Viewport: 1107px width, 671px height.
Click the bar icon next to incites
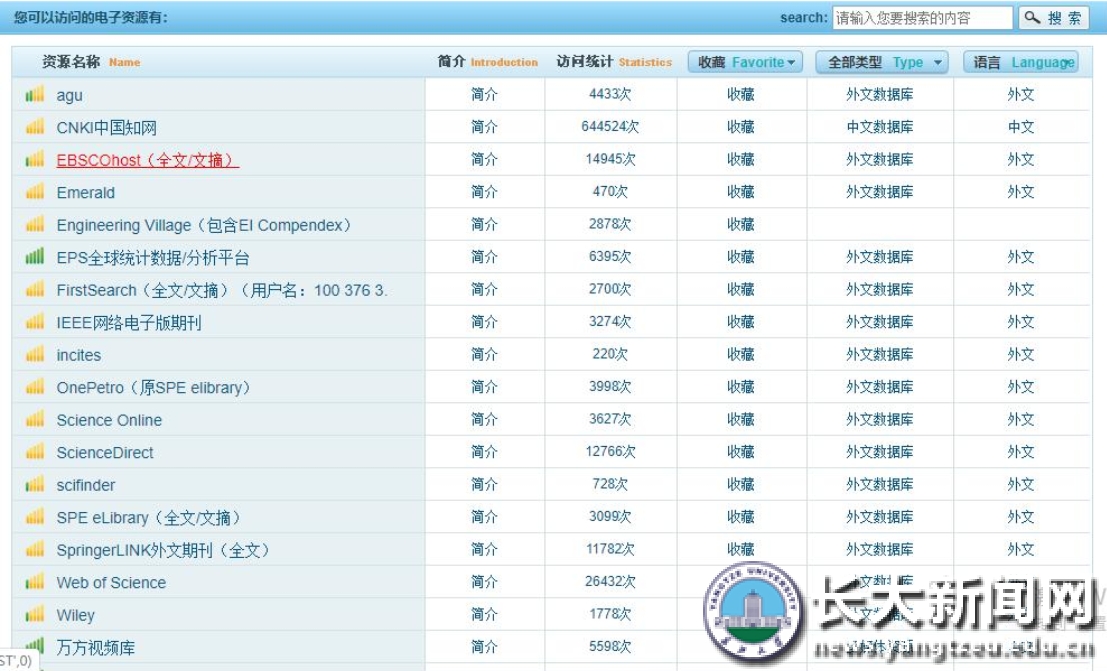[x=35, y=354]
